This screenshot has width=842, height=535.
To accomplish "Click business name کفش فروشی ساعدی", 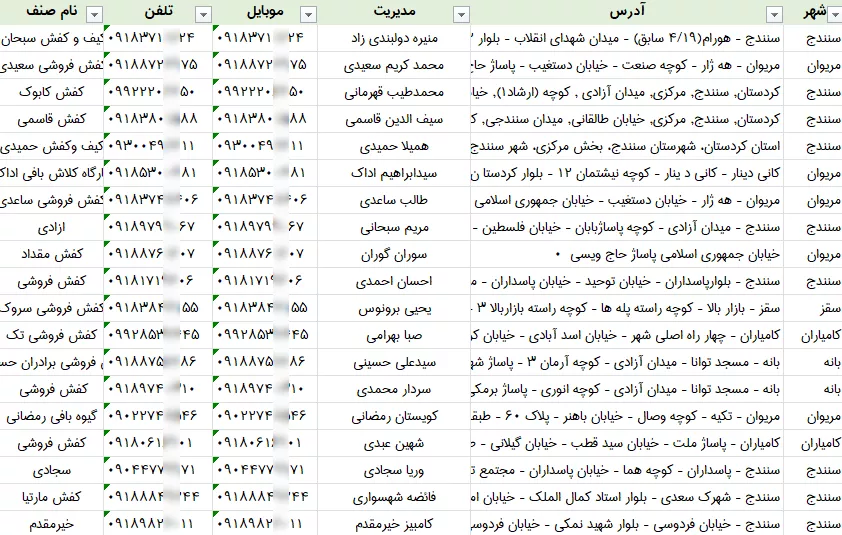I will 52,200.
